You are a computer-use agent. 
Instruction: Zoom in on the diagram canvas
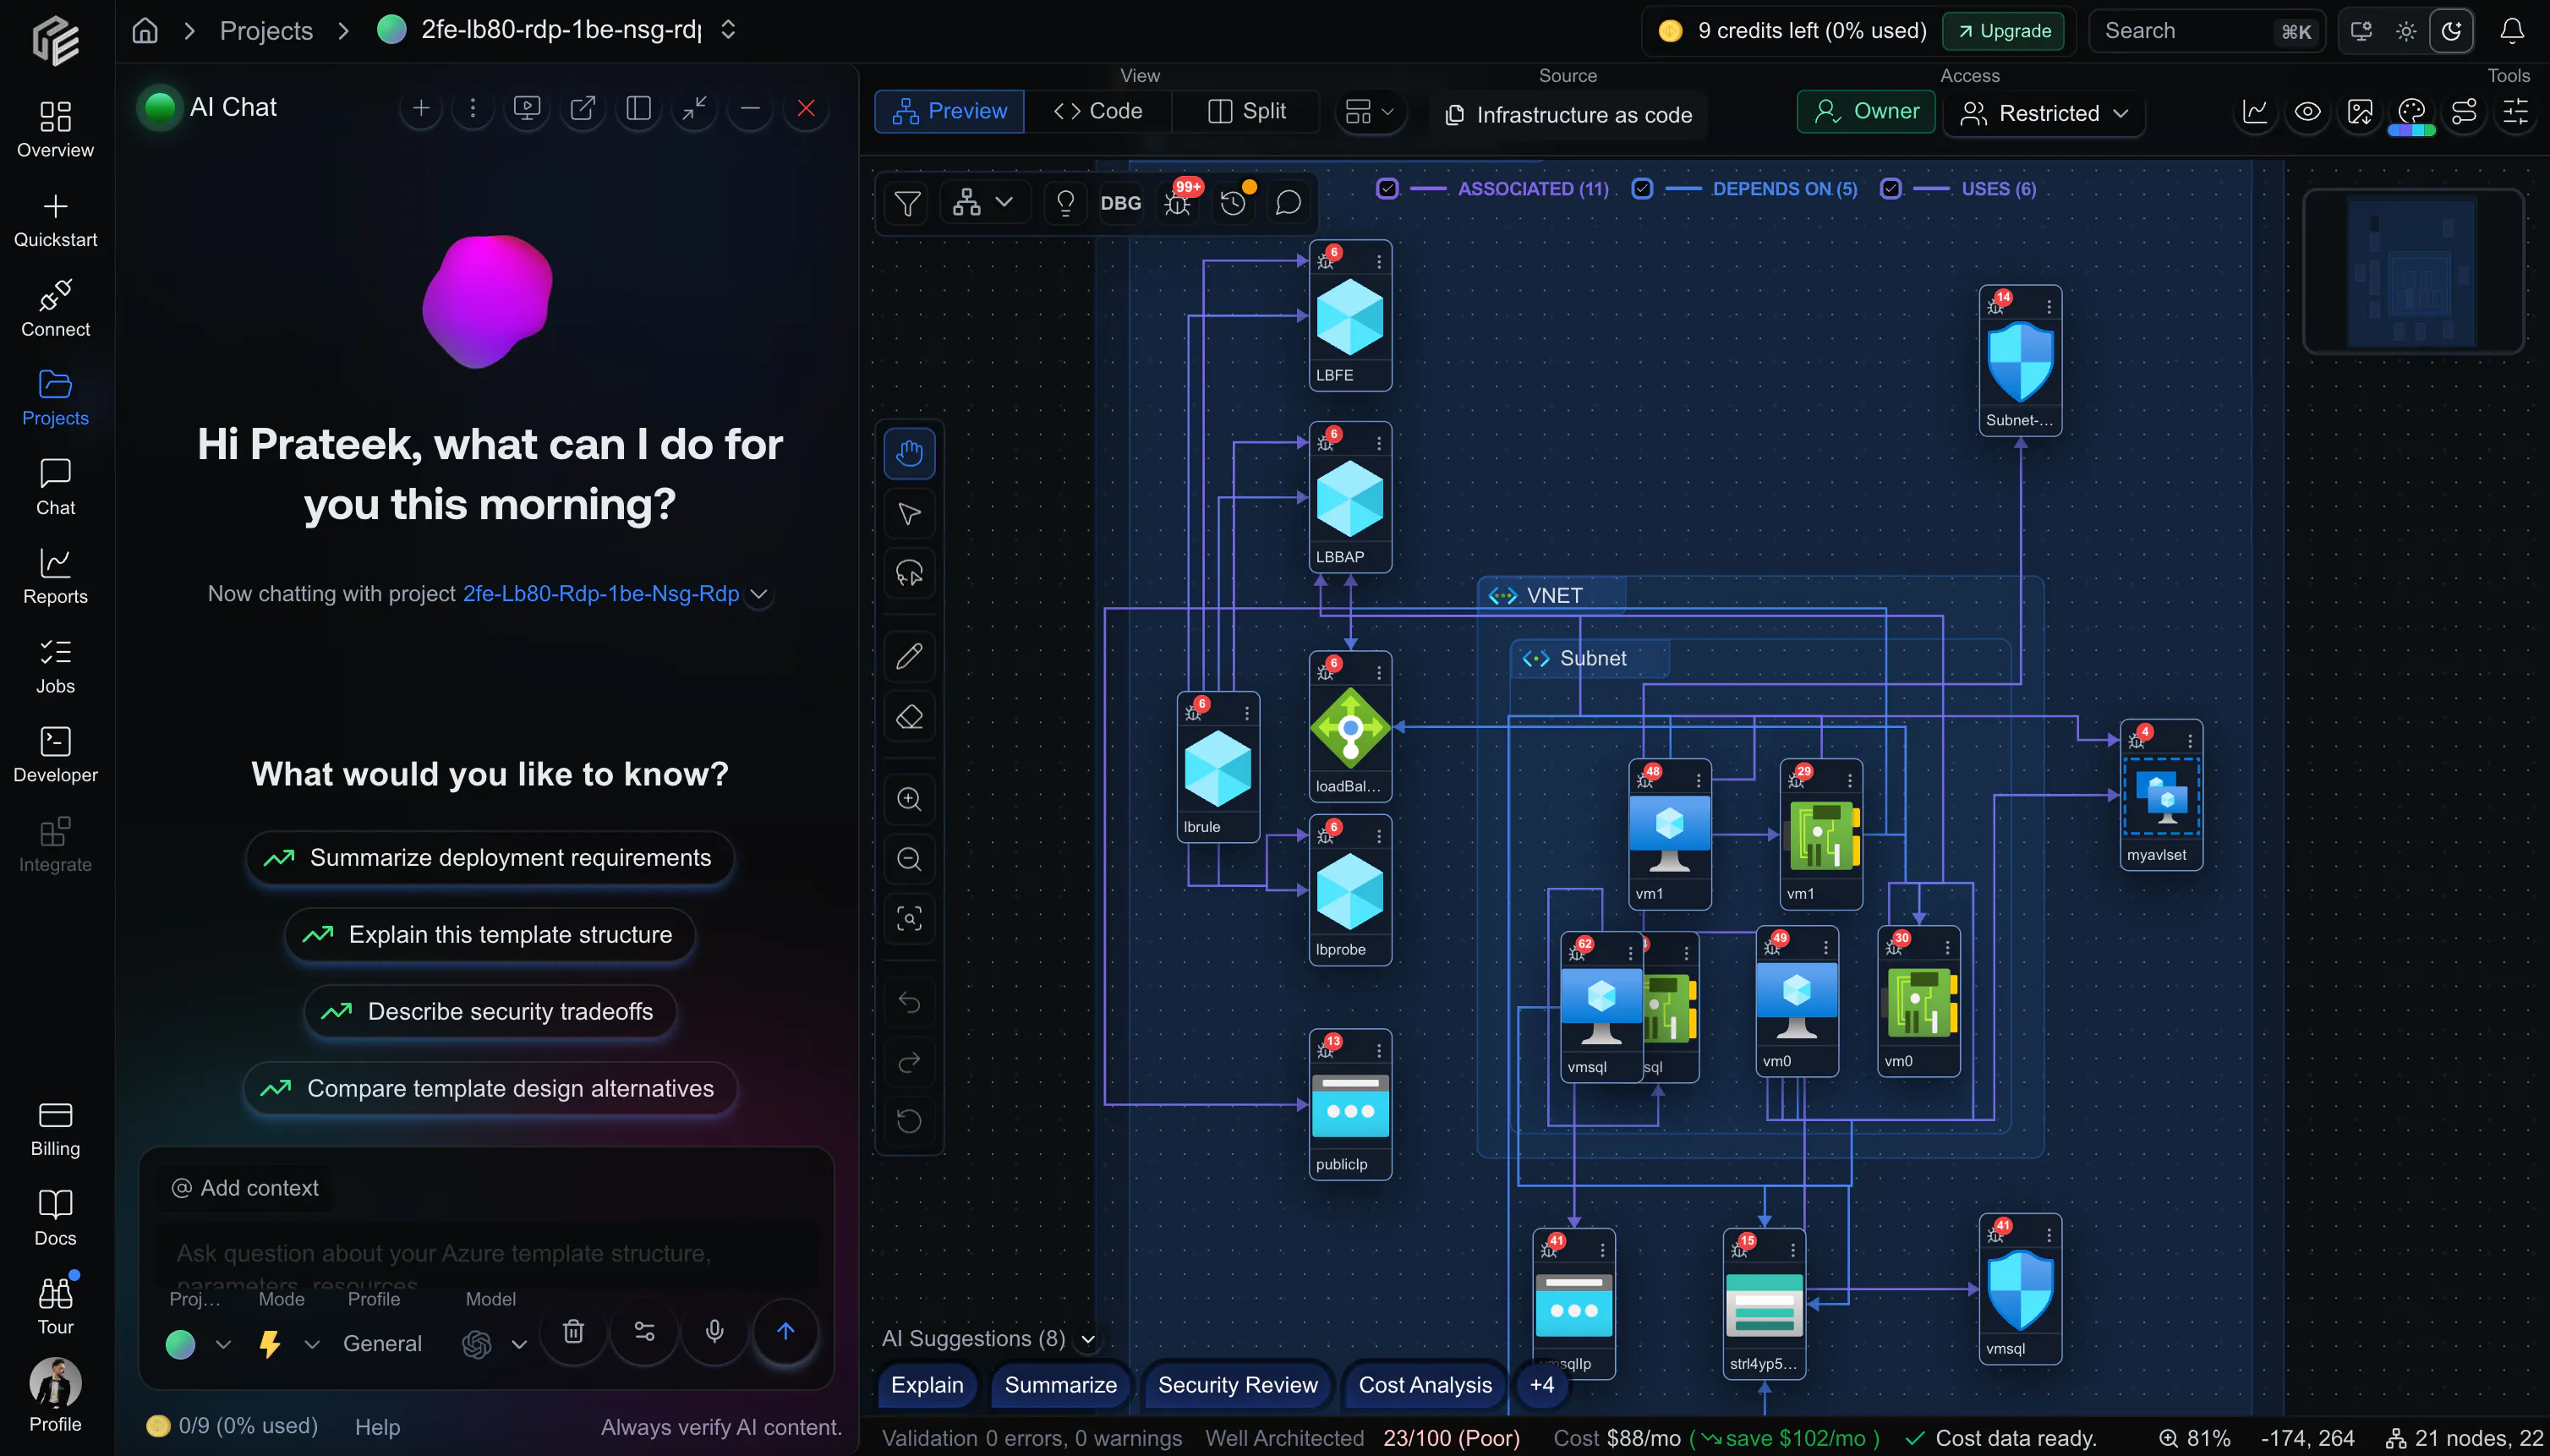[x=909, y=799]
